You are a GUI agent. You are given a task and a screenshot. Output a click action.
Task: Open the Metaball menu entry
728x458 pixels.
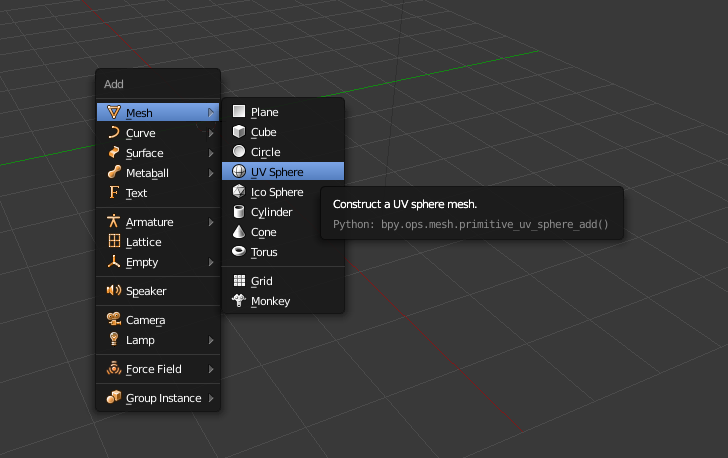[x=158, y=173]
